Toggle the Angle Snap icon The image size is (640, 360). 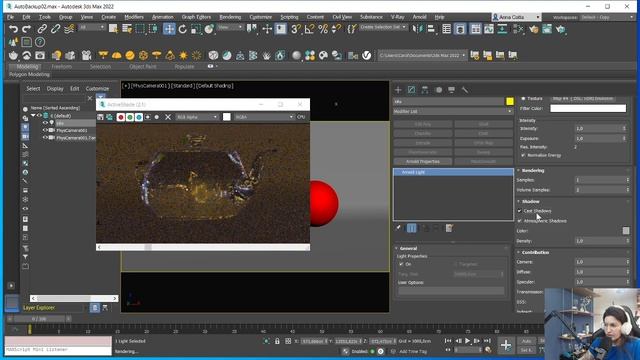pyautogui.click(x=309, y=29)
